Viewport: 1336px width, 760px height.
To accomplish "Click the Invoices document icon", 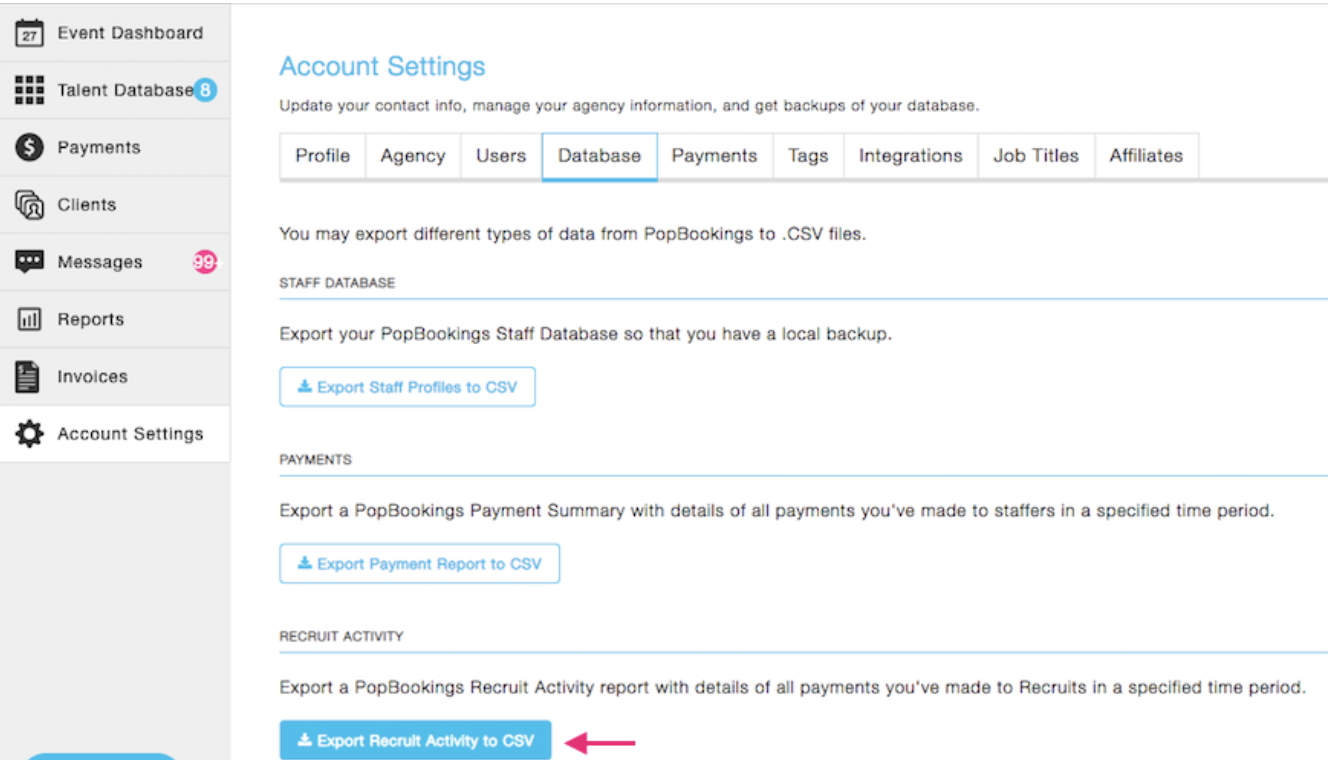I will [x=29, y=377].
